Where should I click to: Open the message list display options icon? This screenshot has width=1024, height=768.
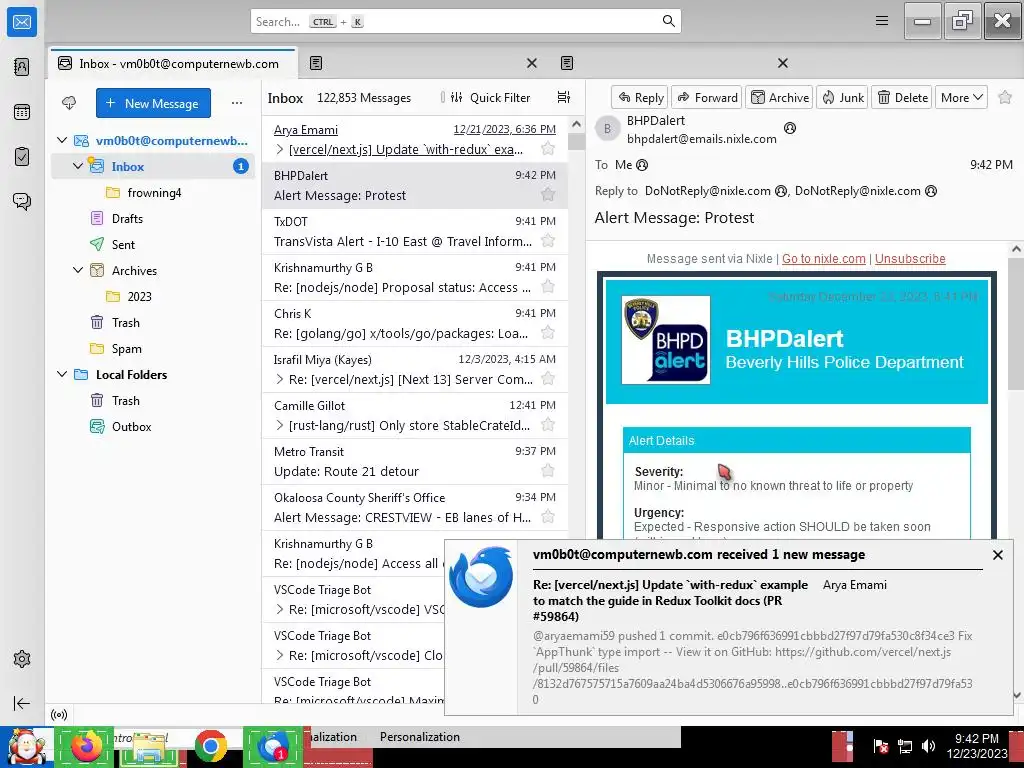(x=564, y=97)
